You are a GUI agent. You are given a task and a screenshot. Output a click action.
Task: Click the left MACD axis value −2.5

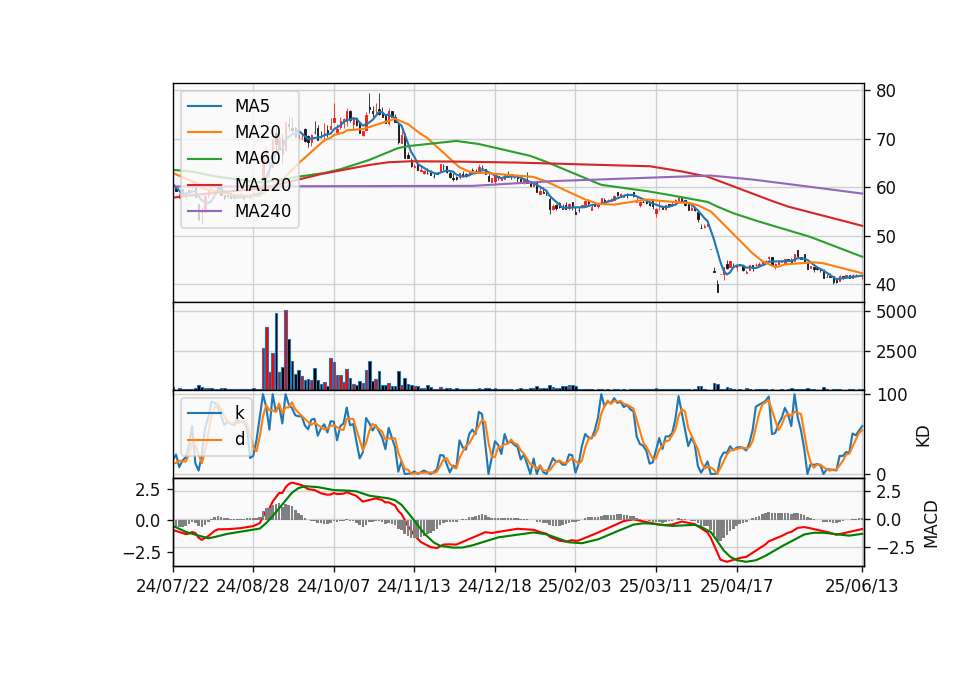(141, 553)
